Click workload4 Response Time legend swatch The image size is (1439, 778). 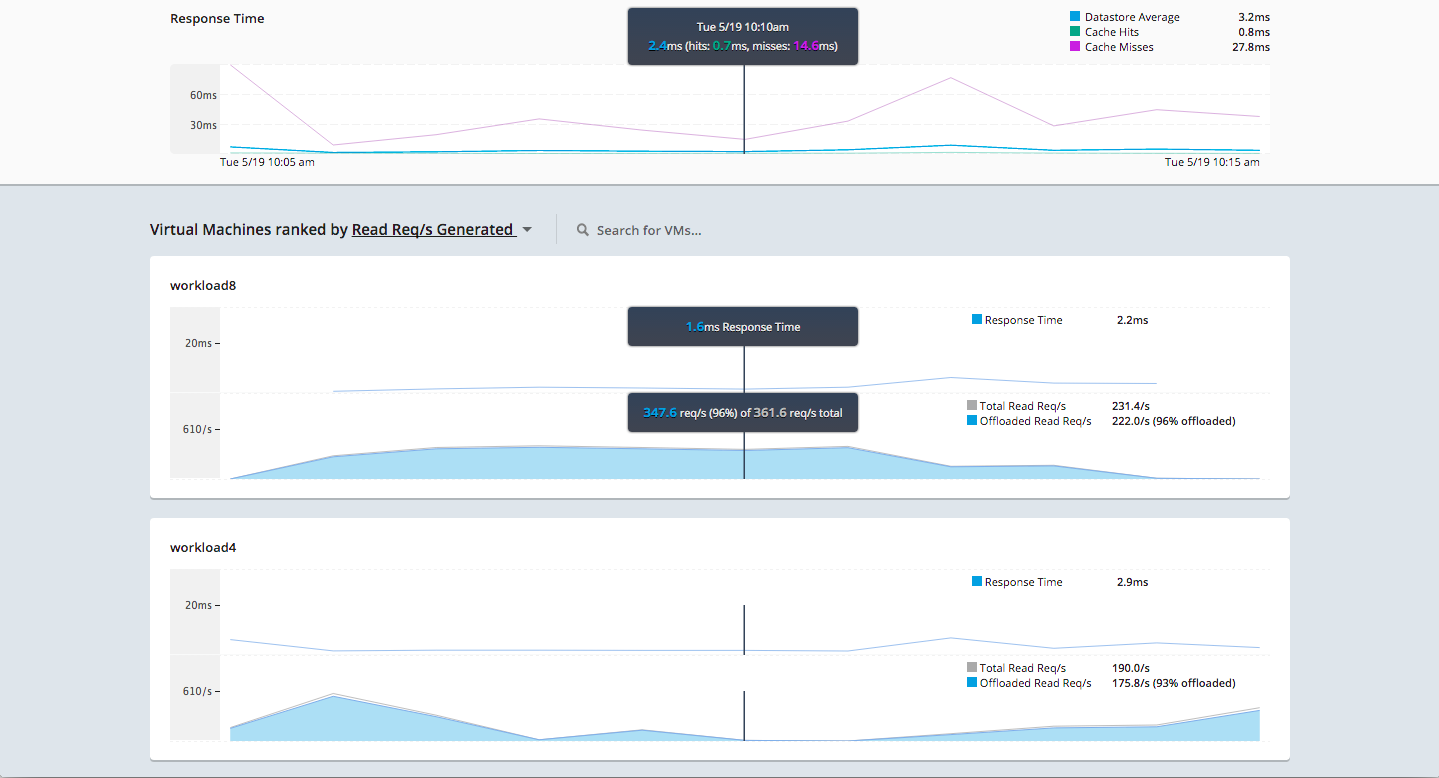977,582
